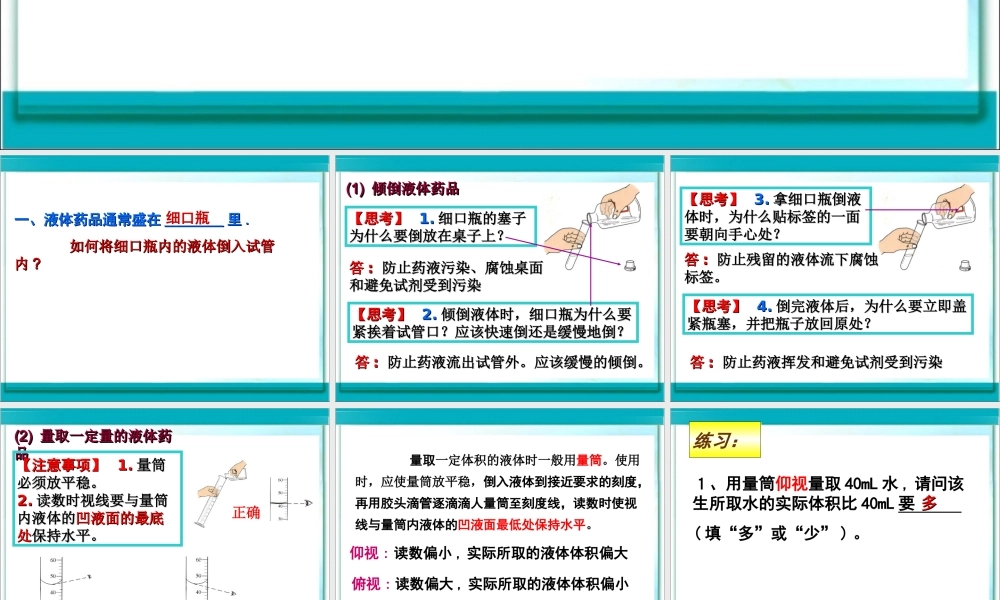
Task: Click the red word 量筒 in the paragraph
Action: point(589,460)
